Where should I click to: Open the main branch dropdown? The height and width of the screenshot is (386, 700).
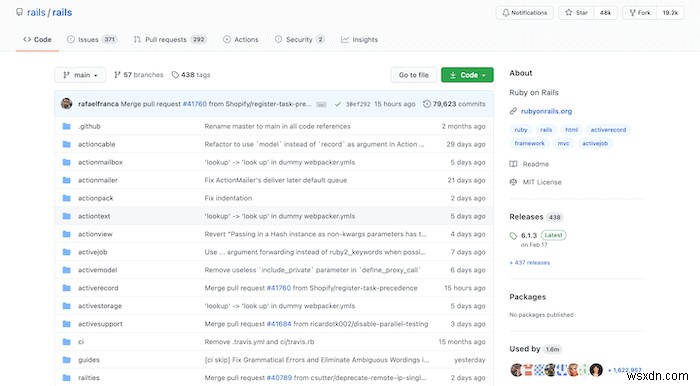[80, 75]
